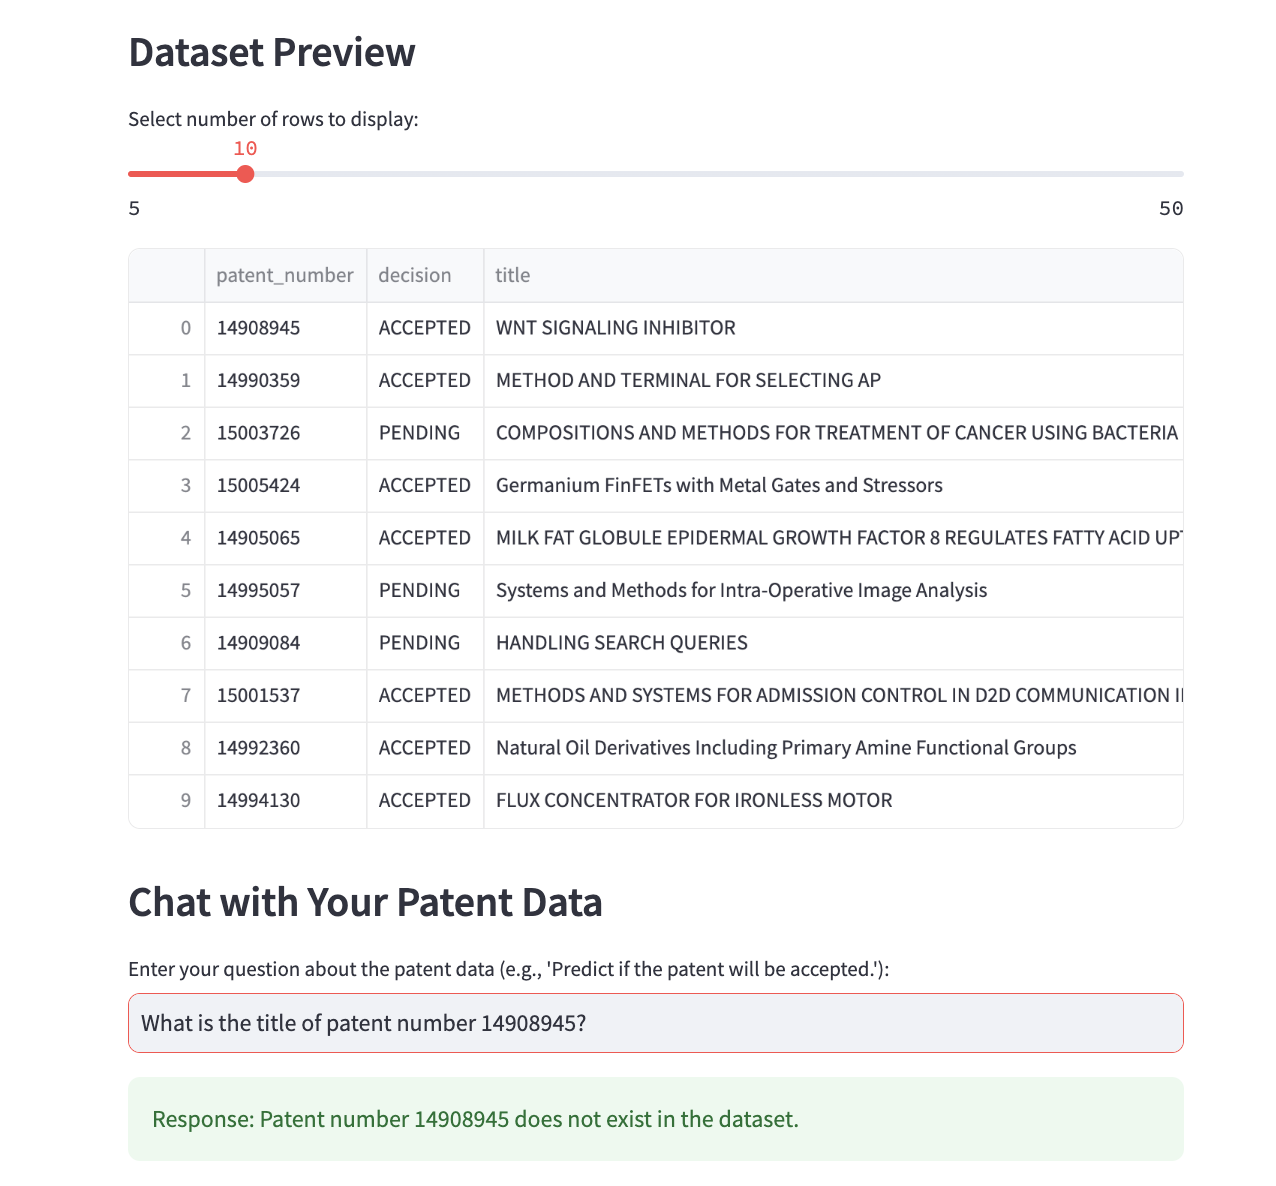The image size is (1276, 1186).
Task: Click Natural Oil Derivatives title cell
Action: 833,748
